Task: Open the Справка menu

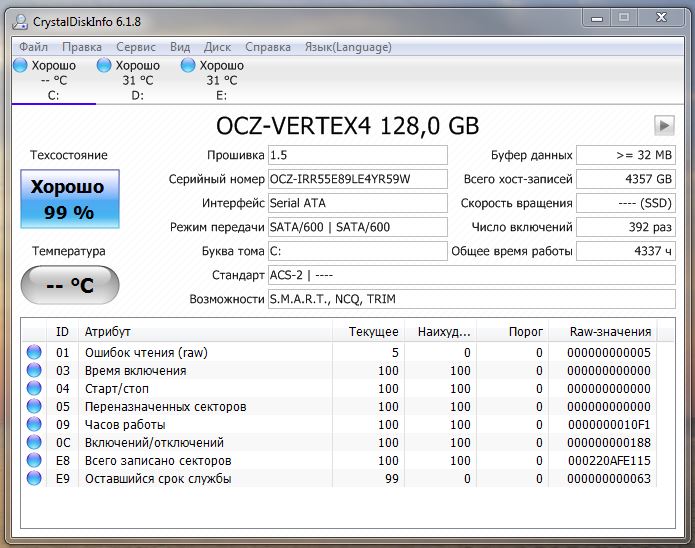Action: [x=268, y=47]
